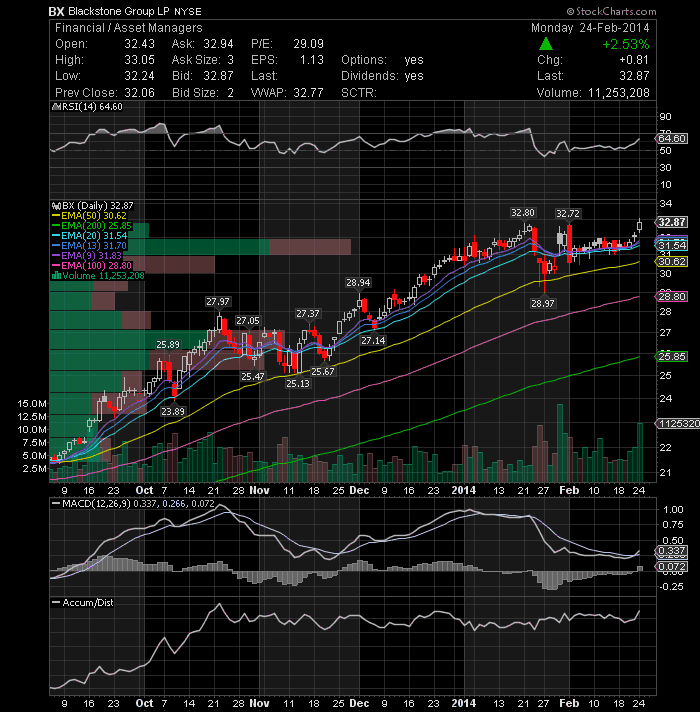The width and height of the screenshot is (700, 712).
Task: Click the header Volume 11,253,208 value
Action: [x=619, y=93]
